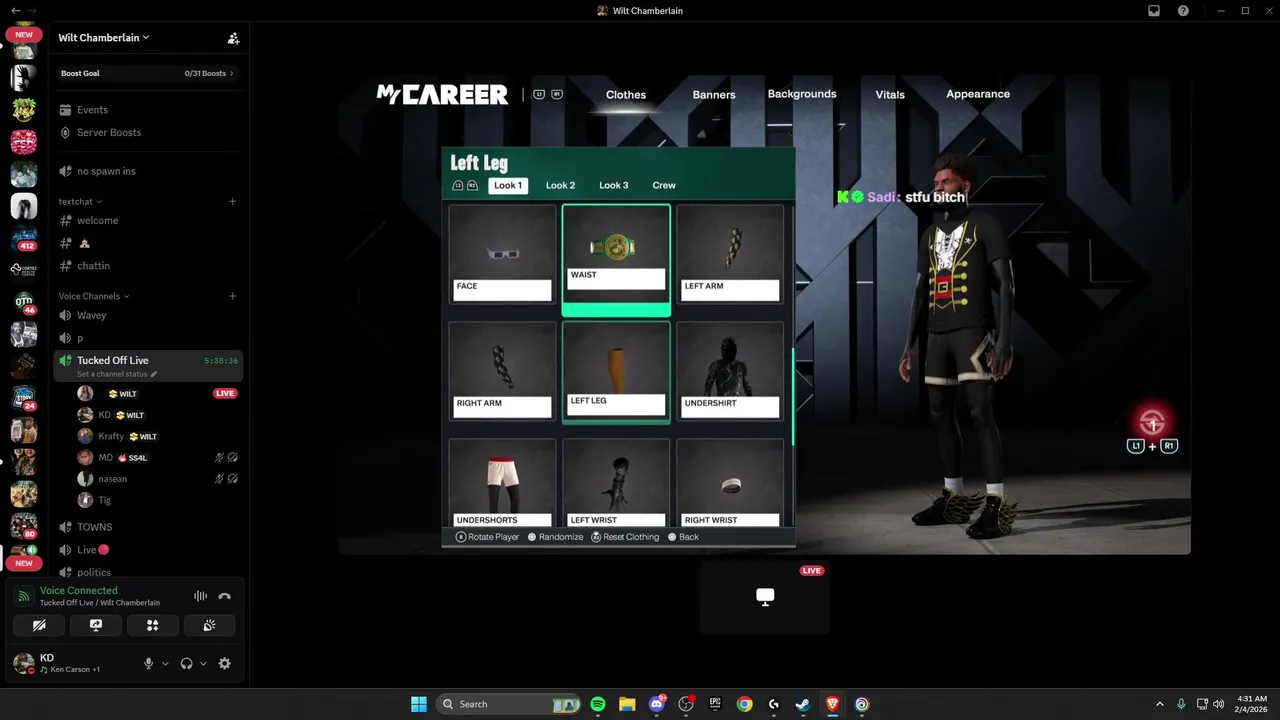Expand input device options arrow next to microphone

click(165, 663)
